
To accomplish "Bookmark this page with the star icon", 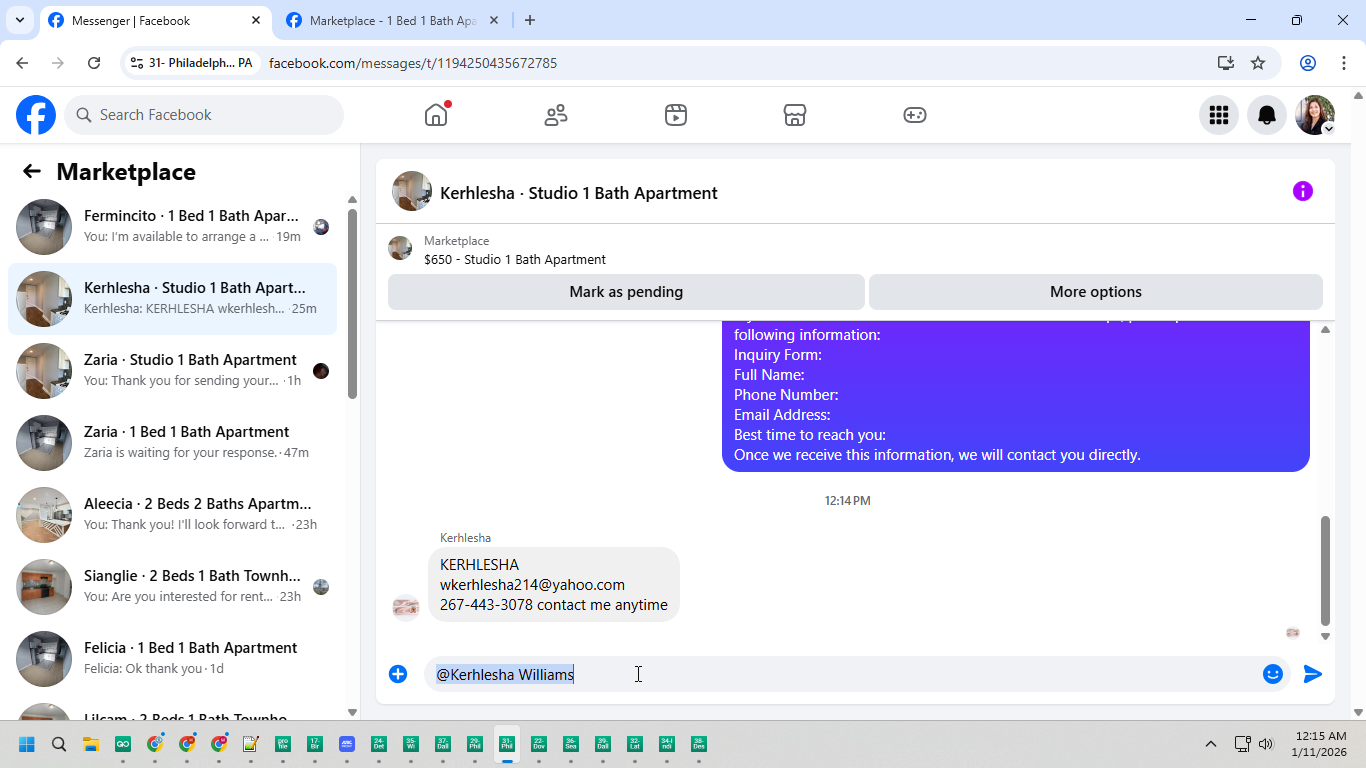I will [1258, 63].
